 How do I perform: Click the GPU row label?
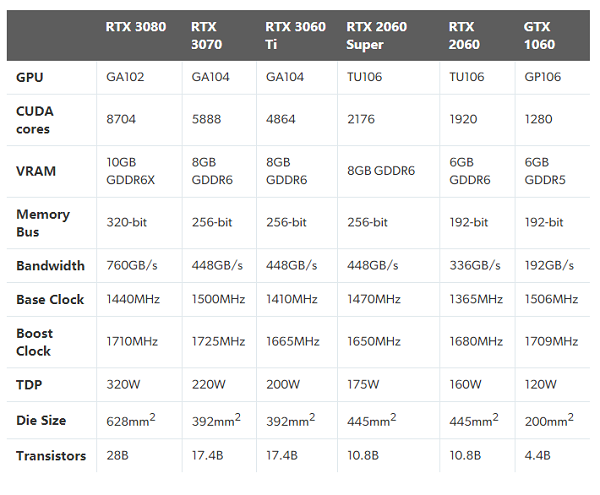click(x=30, y=77)
